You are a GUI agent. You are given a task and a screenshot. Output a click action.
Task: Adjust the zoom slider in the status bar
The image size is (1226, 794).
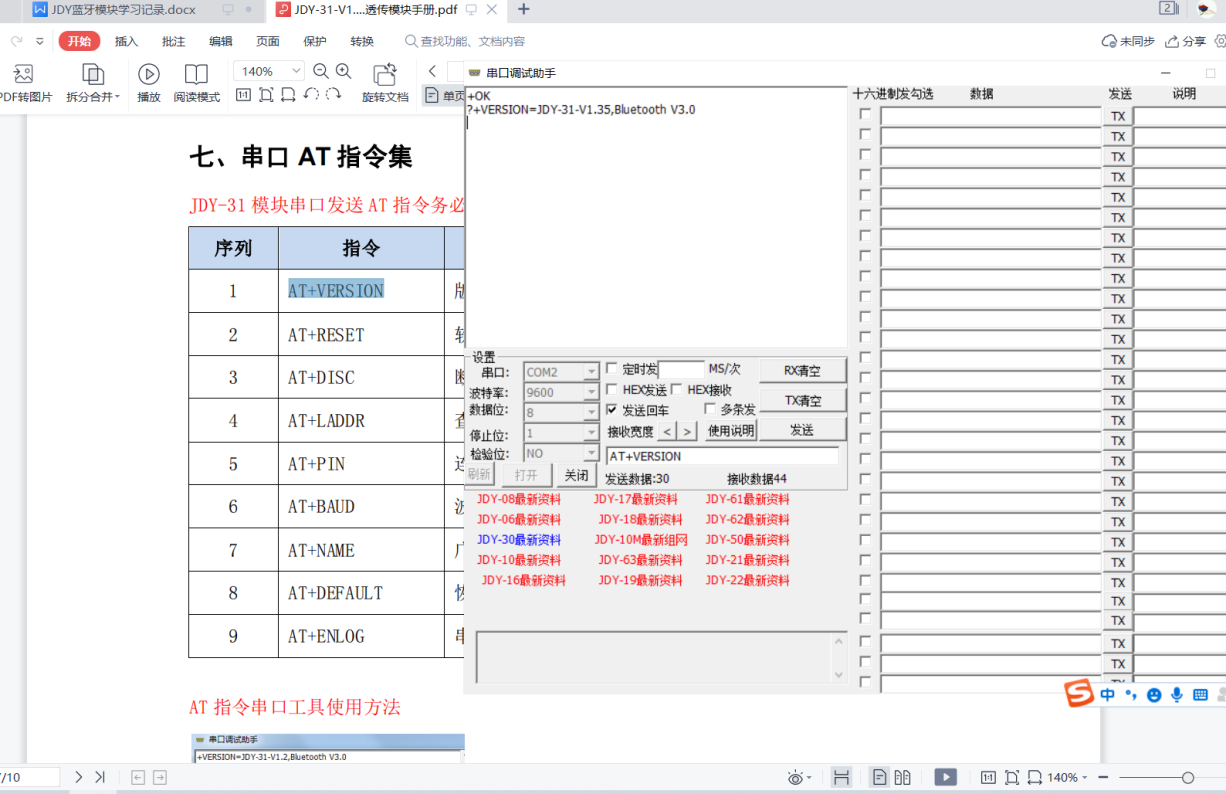coord(1187,777)
